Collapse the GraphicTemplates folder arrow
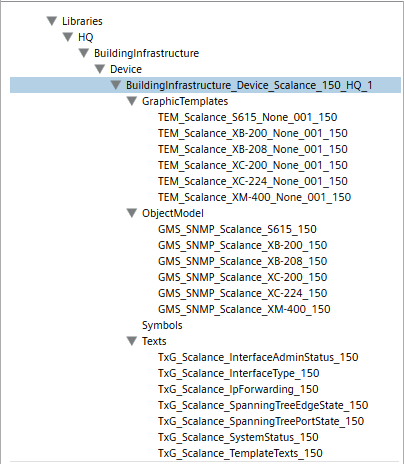The image size is (404, 464). [132, 101]
